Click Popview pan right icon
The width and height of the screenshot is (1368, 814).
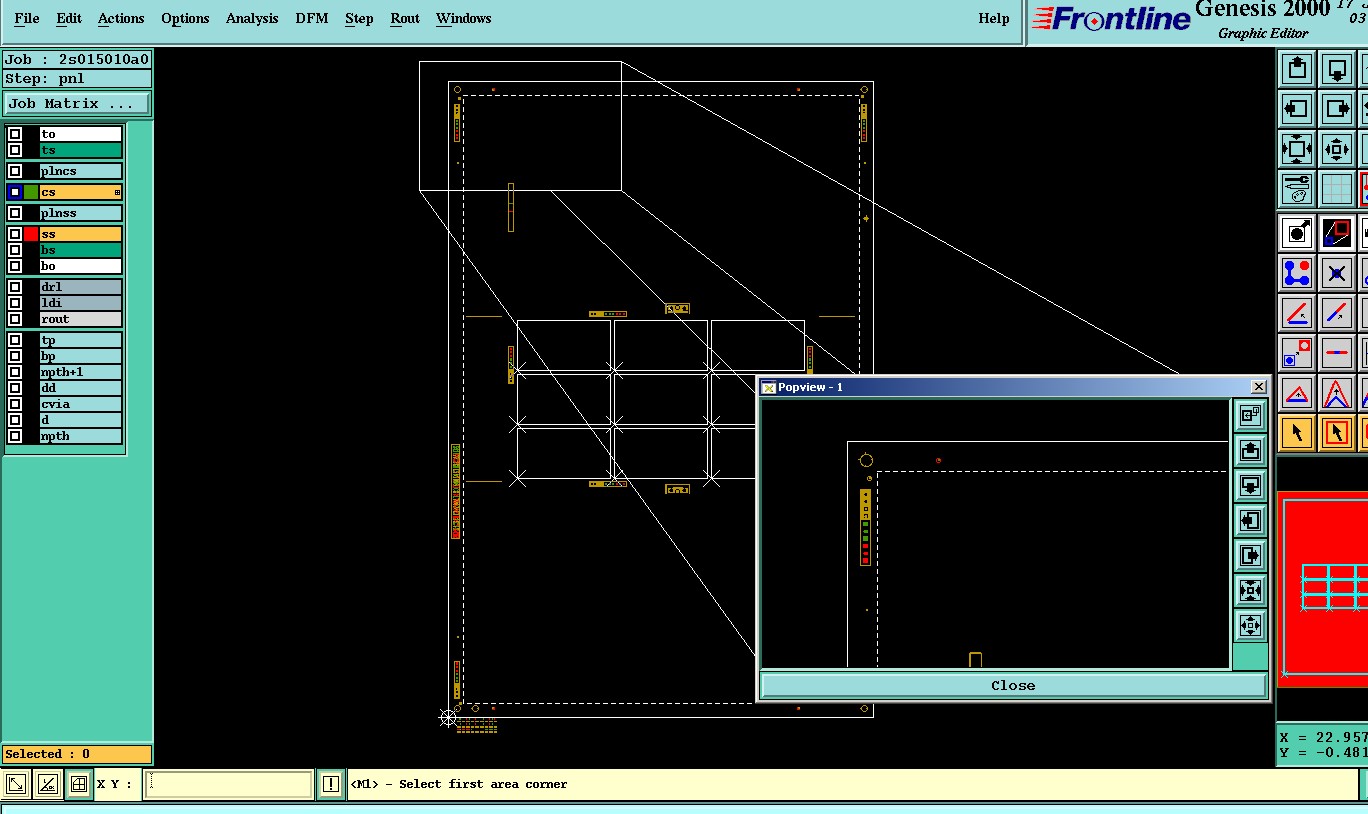tap(1250, 555)
